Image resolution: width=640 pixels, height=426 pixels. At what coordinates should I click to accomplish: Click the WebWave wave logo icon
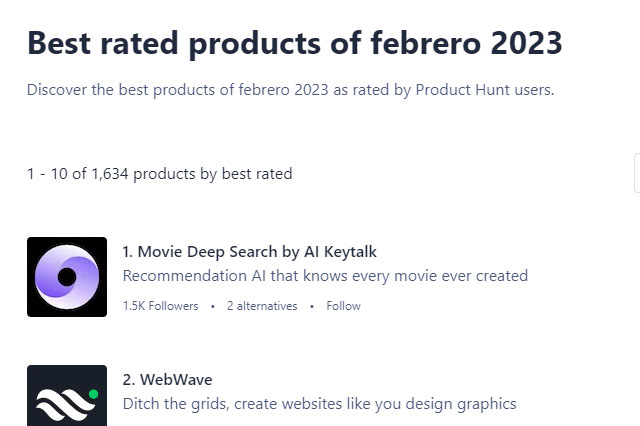(67, 395)
